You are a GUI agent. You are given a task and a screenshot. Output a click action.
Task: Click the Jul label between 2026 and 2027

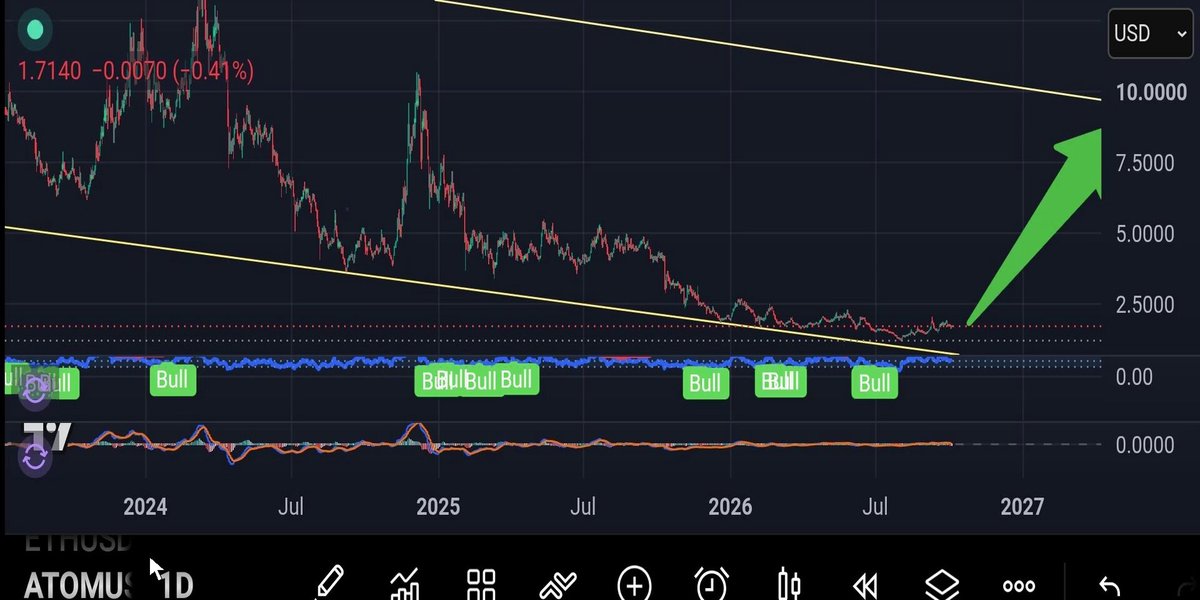coord(876,506)
